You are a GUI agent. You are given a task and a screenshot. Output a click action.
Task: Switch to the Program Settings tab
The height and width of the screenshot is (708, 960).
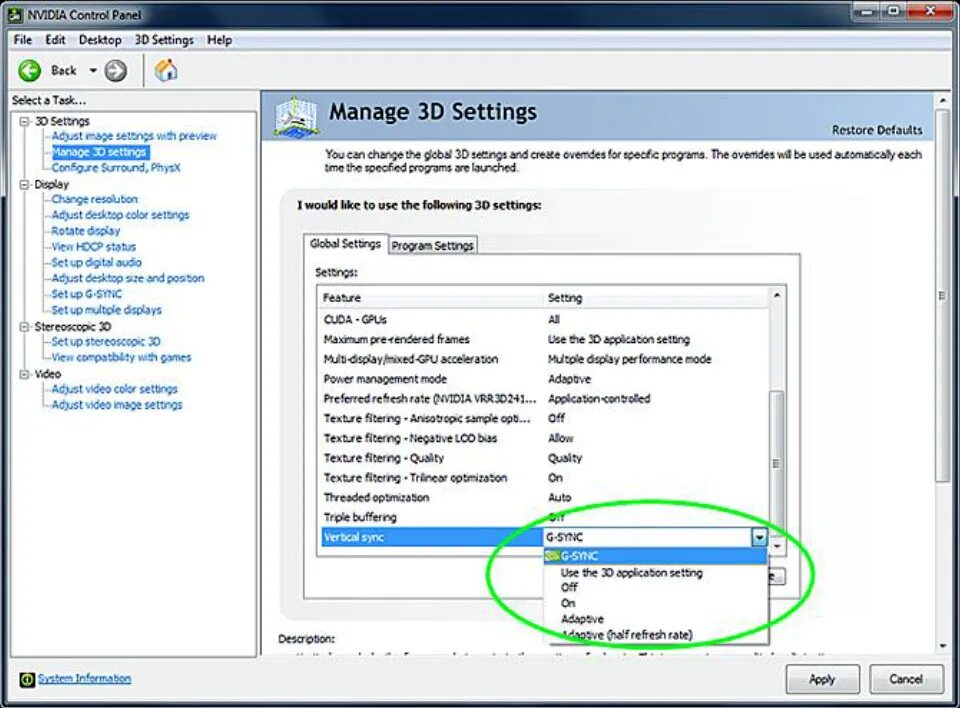coord(433,246)
